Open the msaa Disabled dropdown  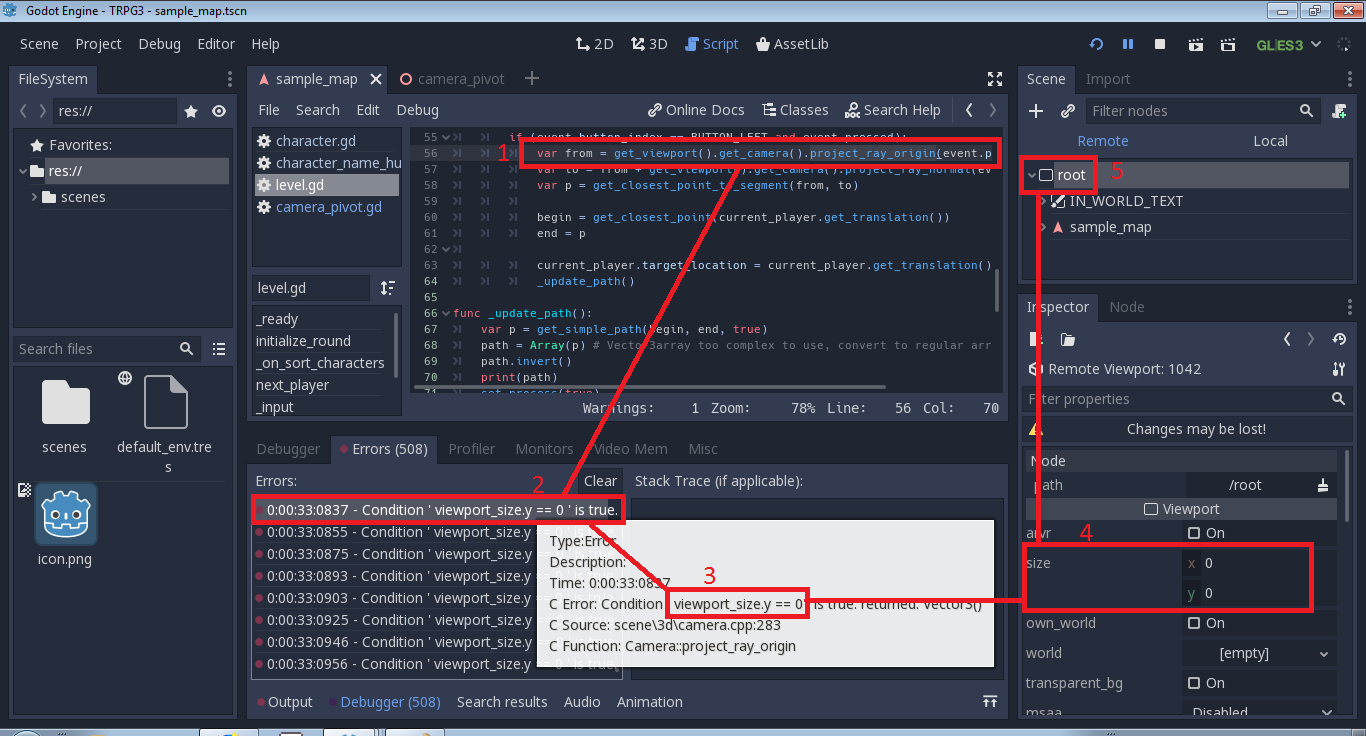click(1258, 711)
